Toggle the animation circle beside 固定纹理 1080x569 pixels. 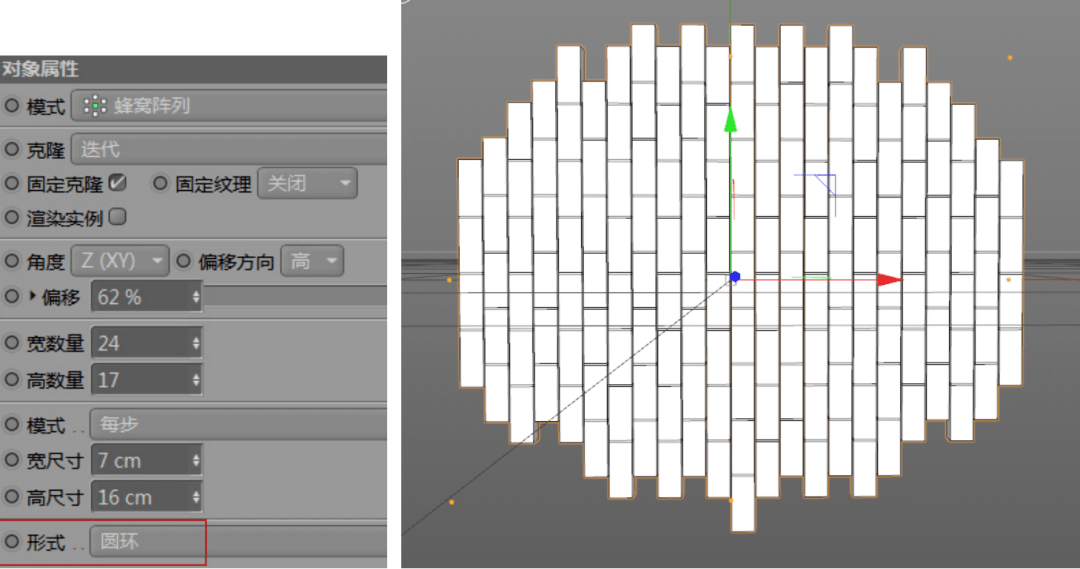click(x=160, y=183)
